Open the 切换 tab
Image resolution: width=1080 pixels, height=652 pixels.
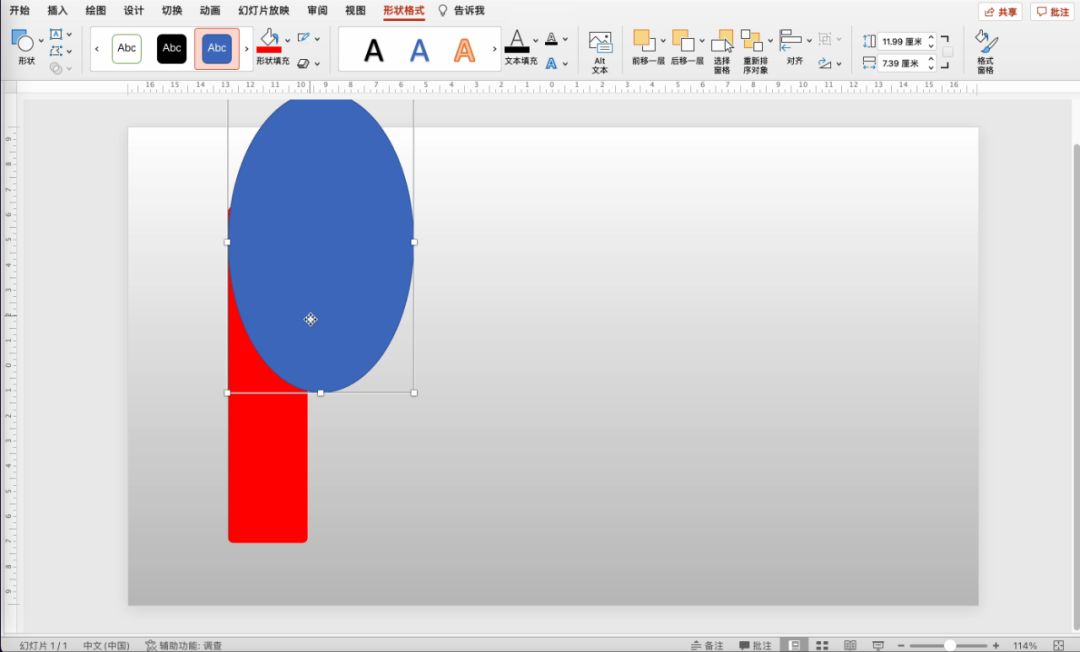point(172,10)
